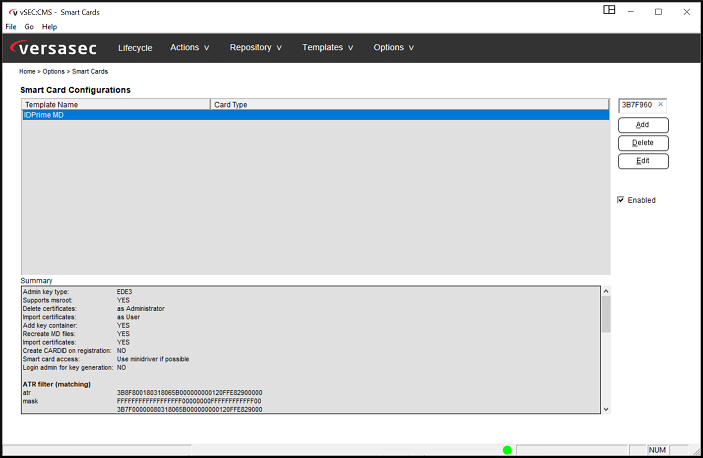Click 'Login admin for key generation:' label
The height and width of the screenshot is (458, 703).
pos(68,368)
